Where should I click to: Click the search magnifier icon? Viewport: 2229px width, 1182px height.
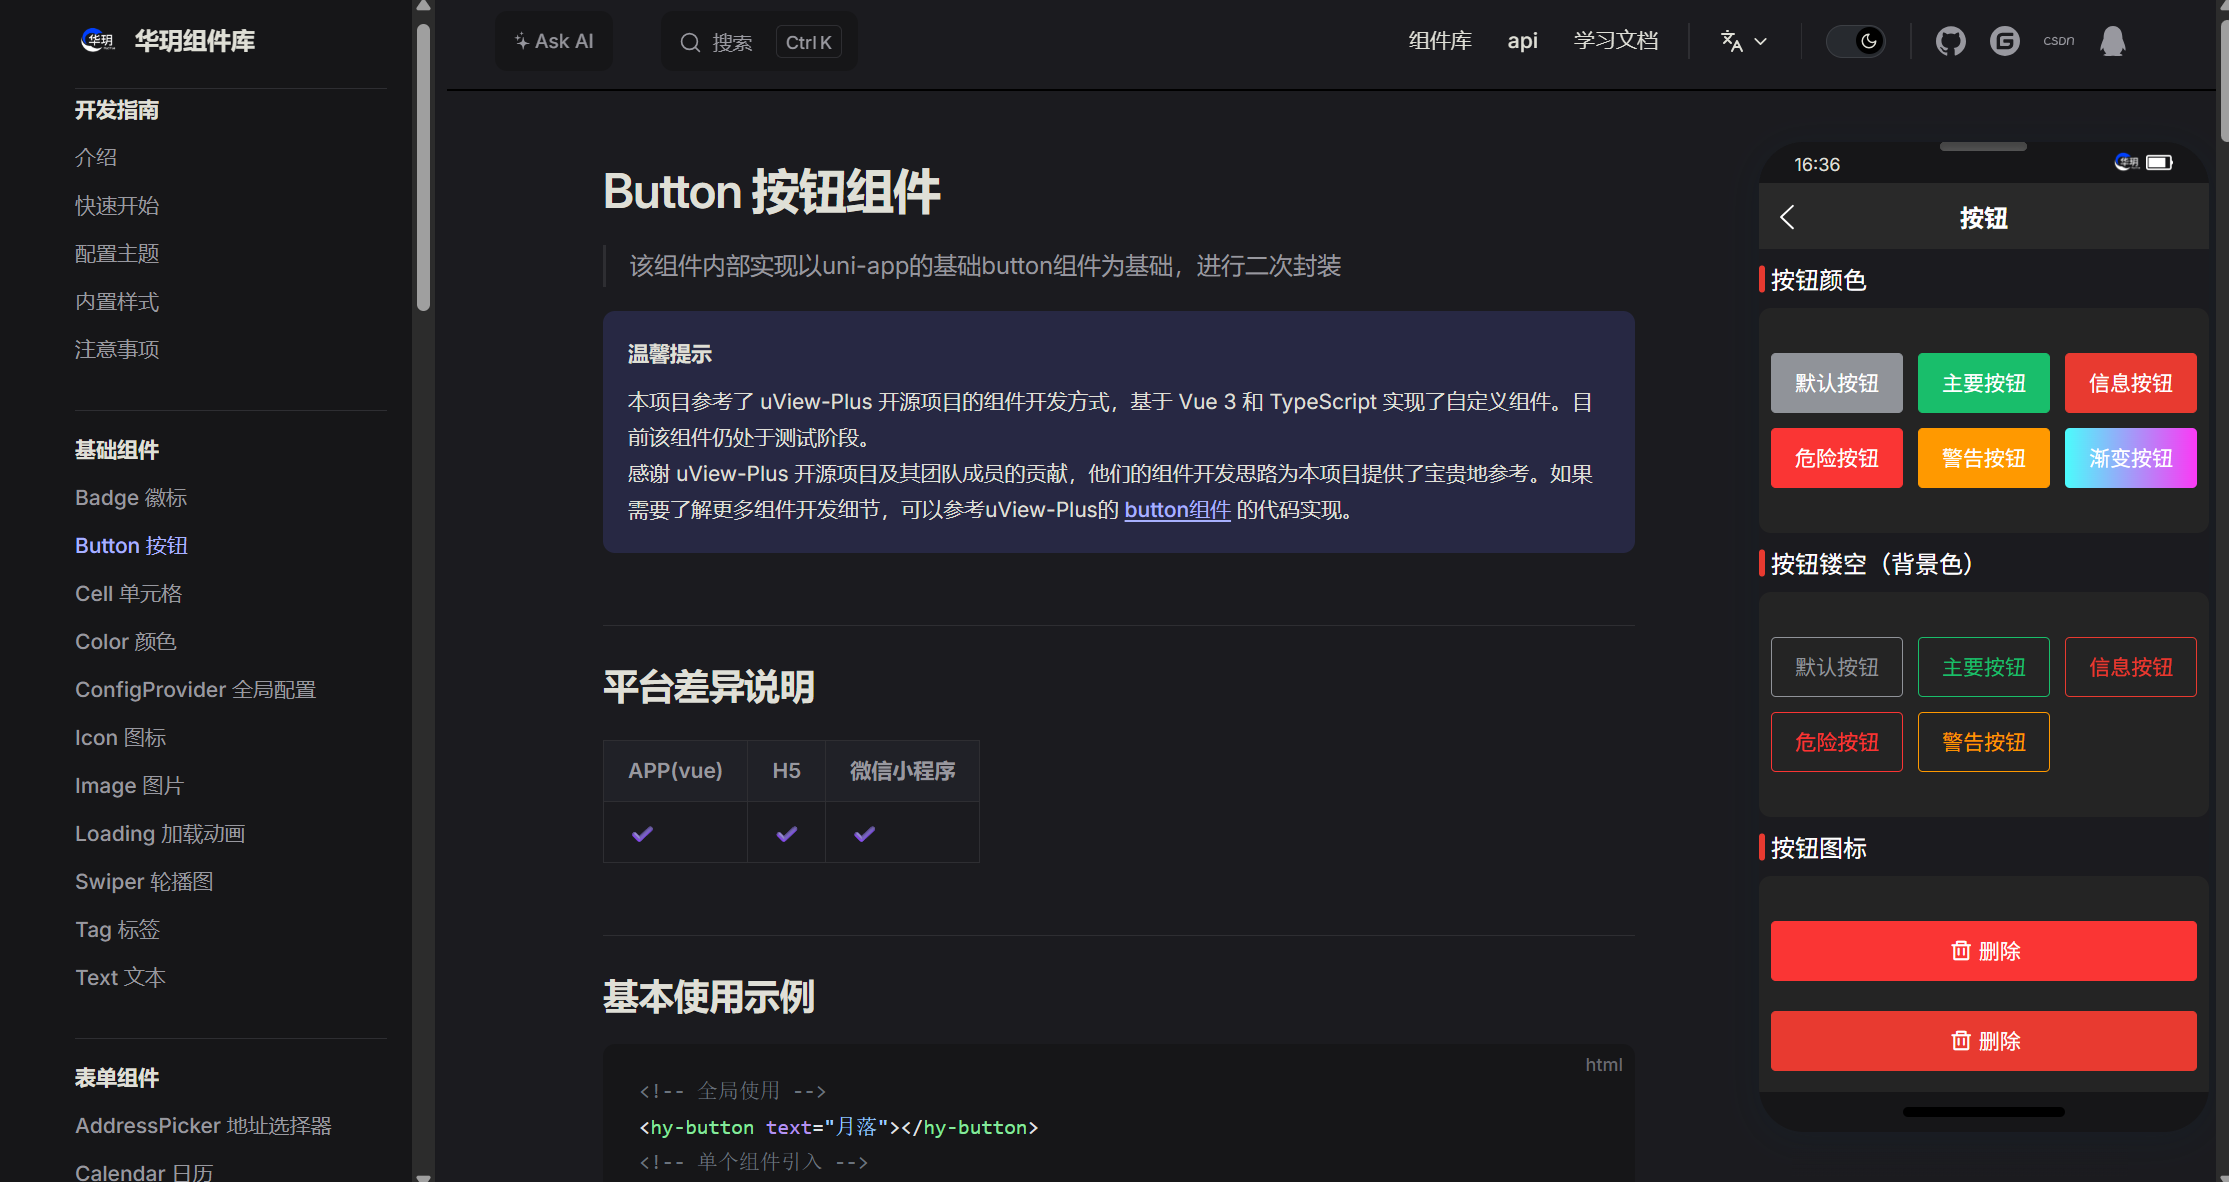click(690, 42)
